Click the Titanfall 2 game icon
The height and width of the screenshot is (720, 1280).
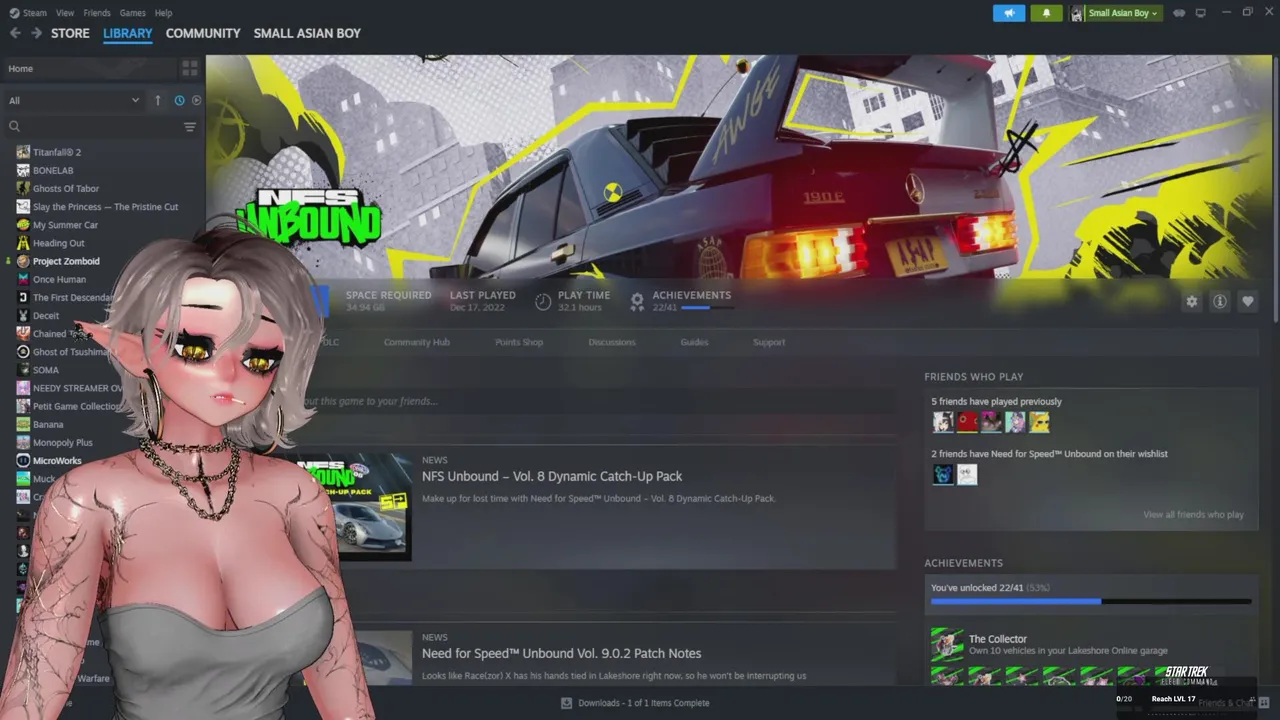[x=23, y=152]
